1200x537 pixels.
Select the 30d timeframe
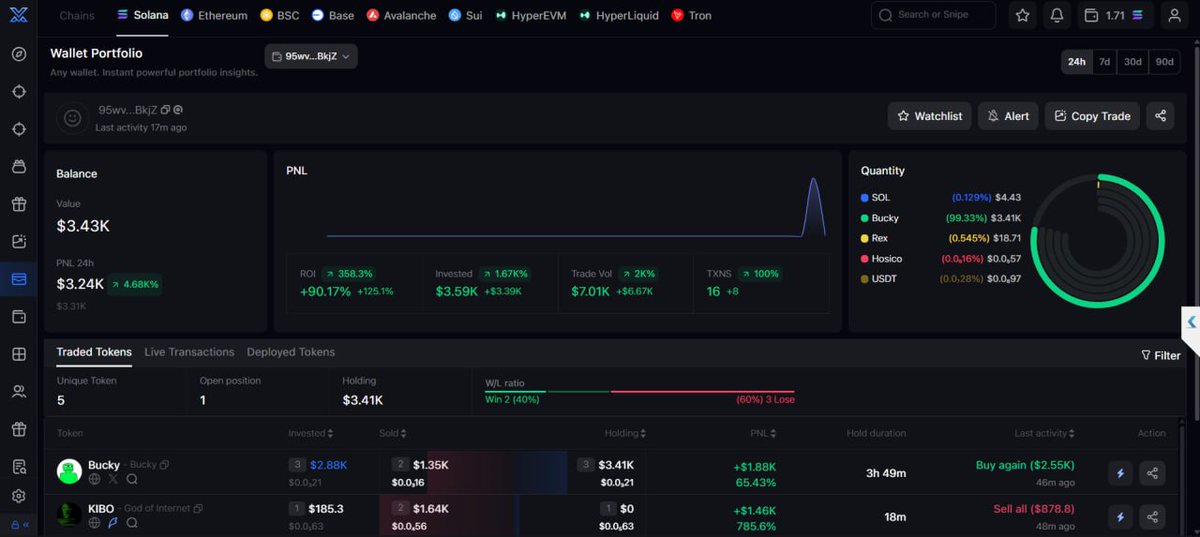pos(1132,61)
